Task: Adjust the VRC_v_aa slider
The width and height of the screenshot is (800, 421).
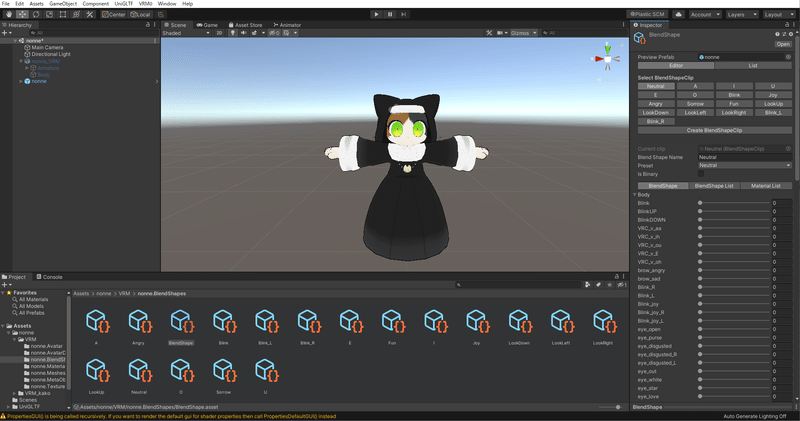Action: click(x=734, y=228)
